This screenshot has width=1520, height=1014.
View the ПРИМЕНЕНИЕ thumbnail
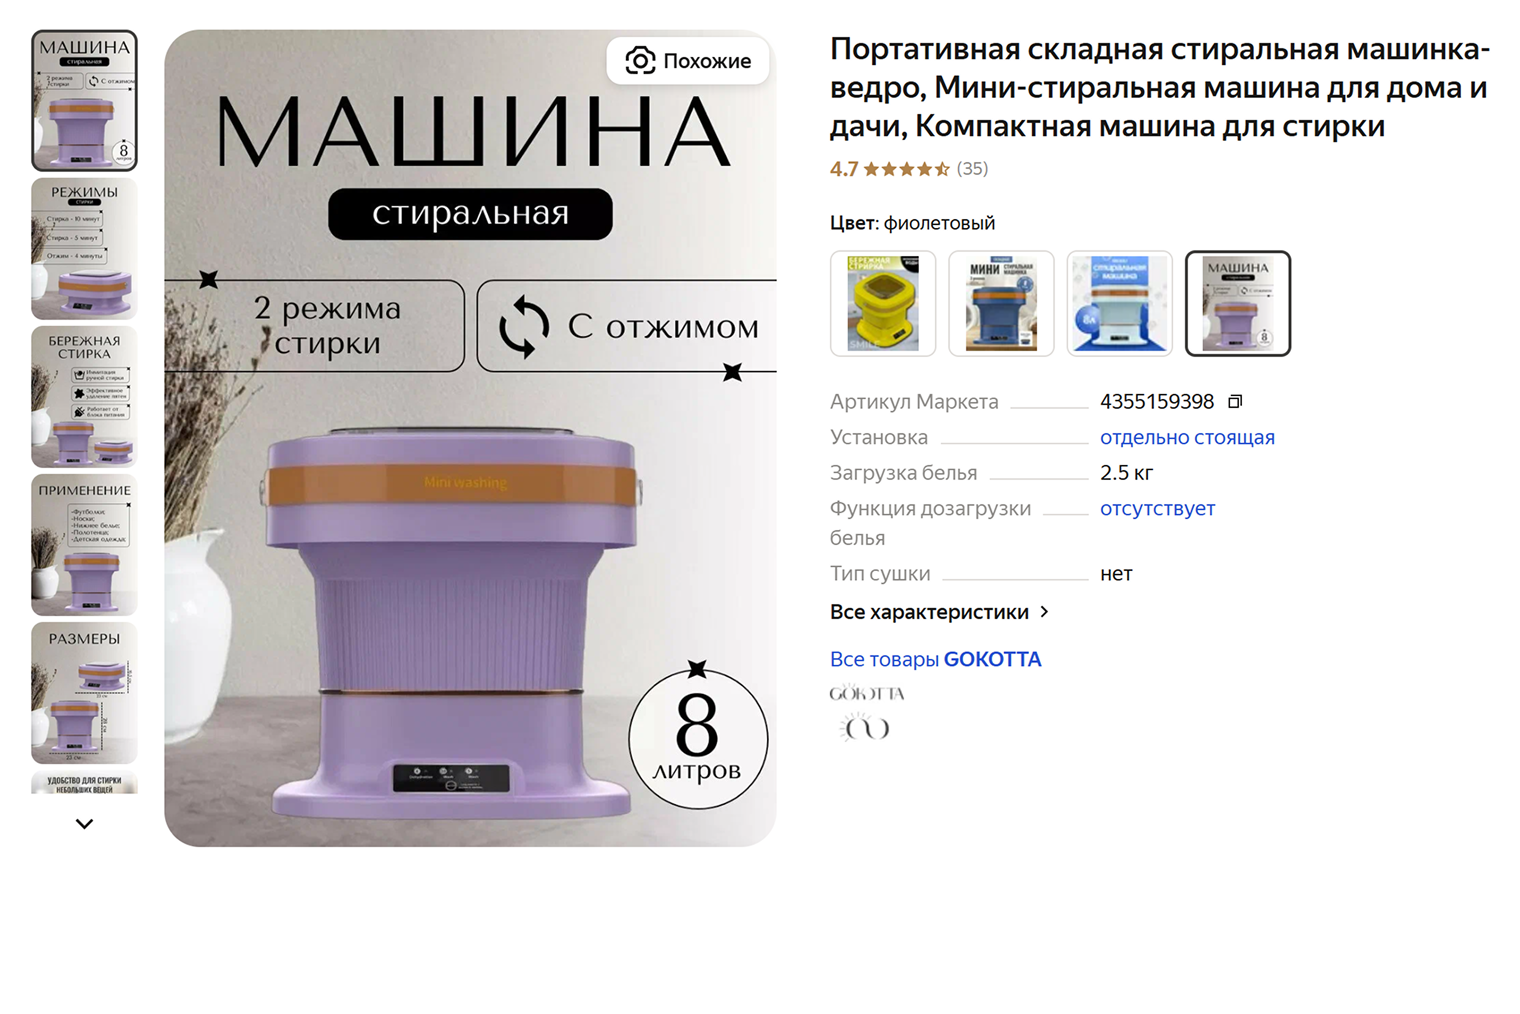84,545
